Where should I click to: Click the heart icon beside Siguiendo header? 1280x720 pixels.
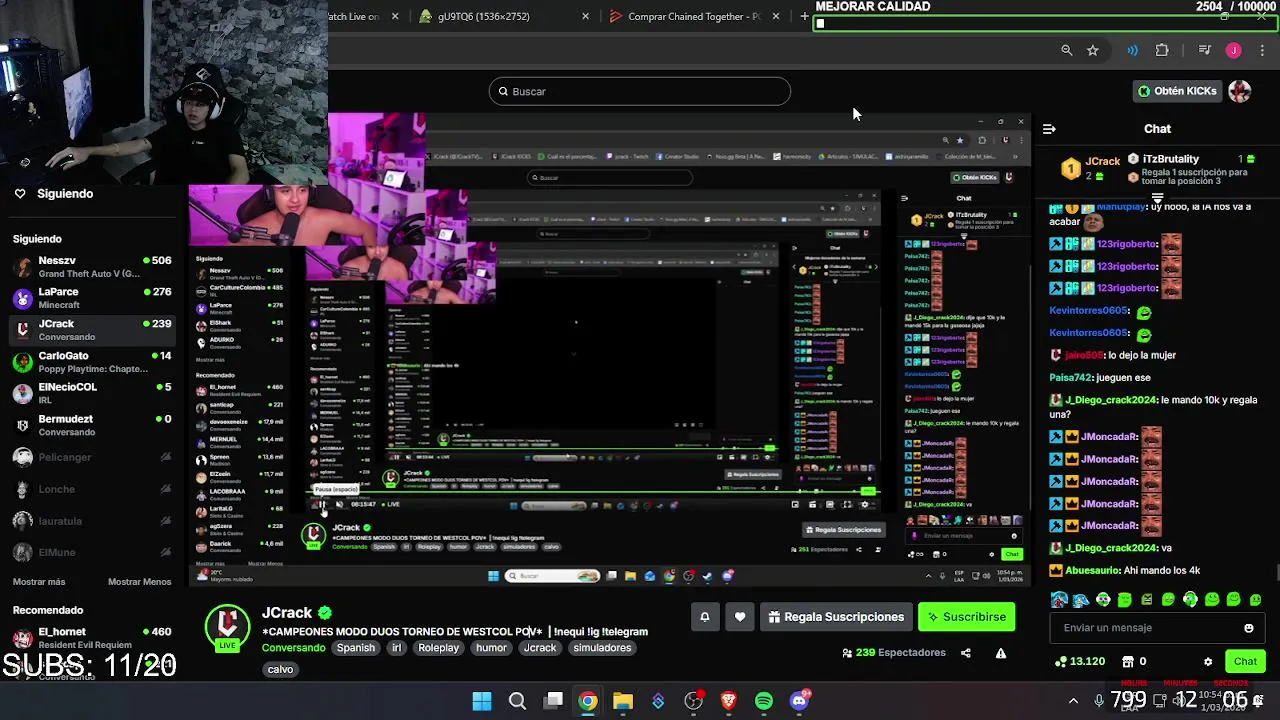click(20, 194)
